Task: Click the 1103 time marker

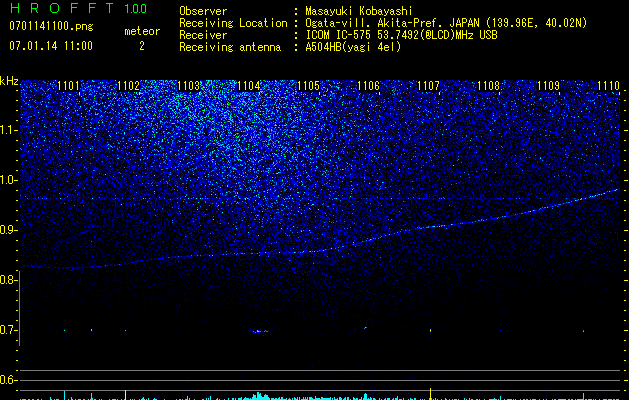Action: [189, 86]
